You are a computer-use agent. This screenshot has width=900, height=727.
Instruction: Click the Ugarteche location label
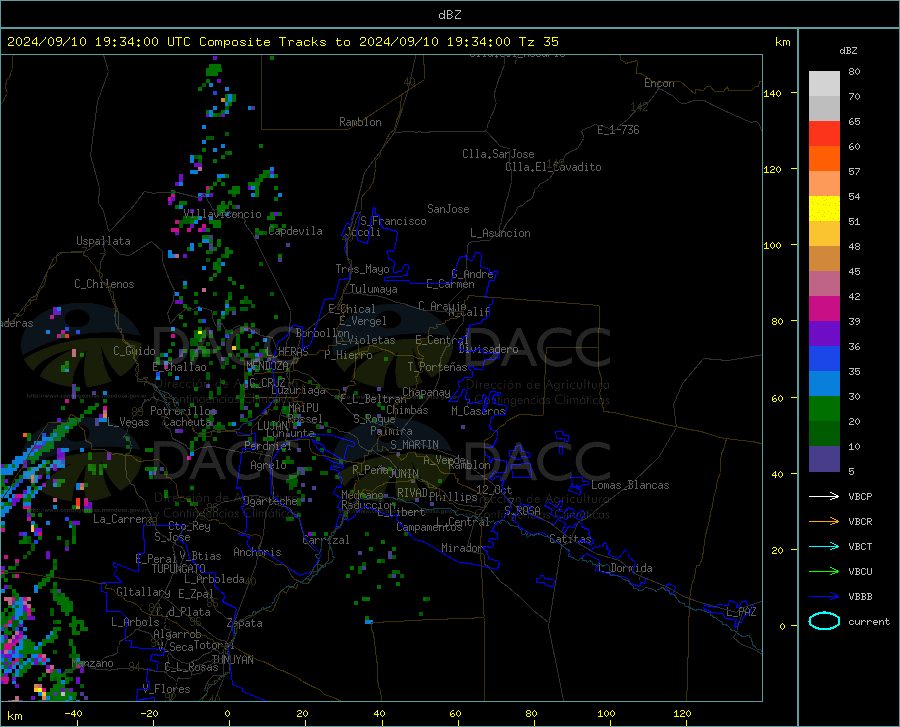pyautogui.click(x=270, y=501)
